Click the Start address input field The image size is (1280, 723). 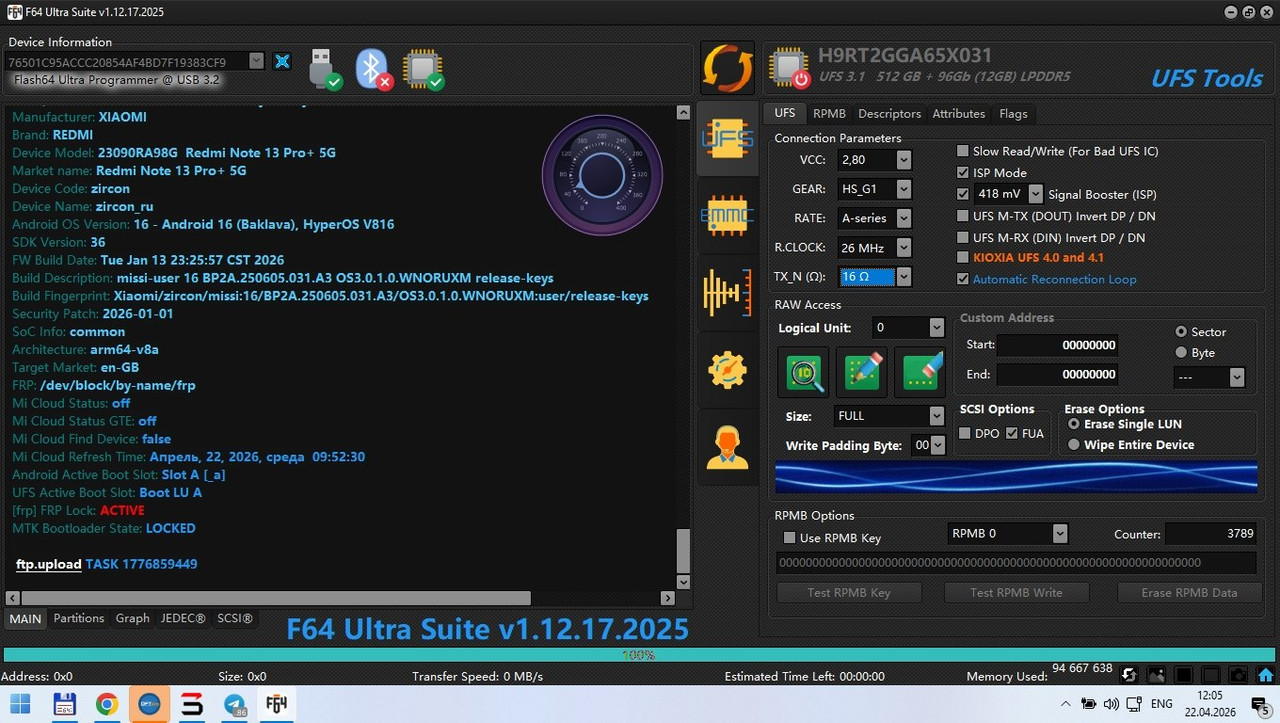[x=1058, y=345]
